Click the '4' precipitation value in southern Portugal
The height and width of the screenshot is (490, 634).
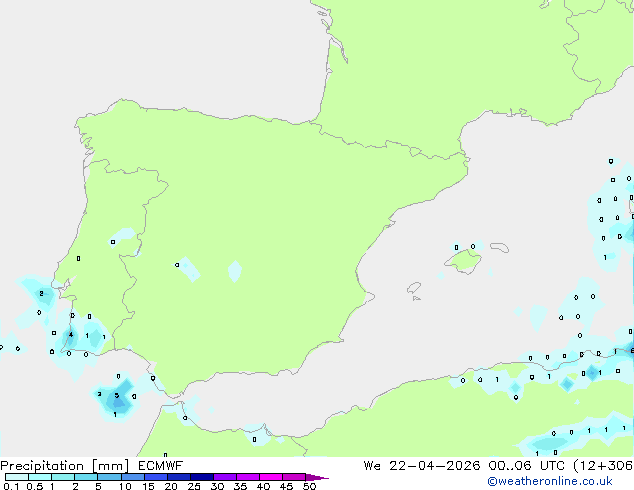[71, 335]
